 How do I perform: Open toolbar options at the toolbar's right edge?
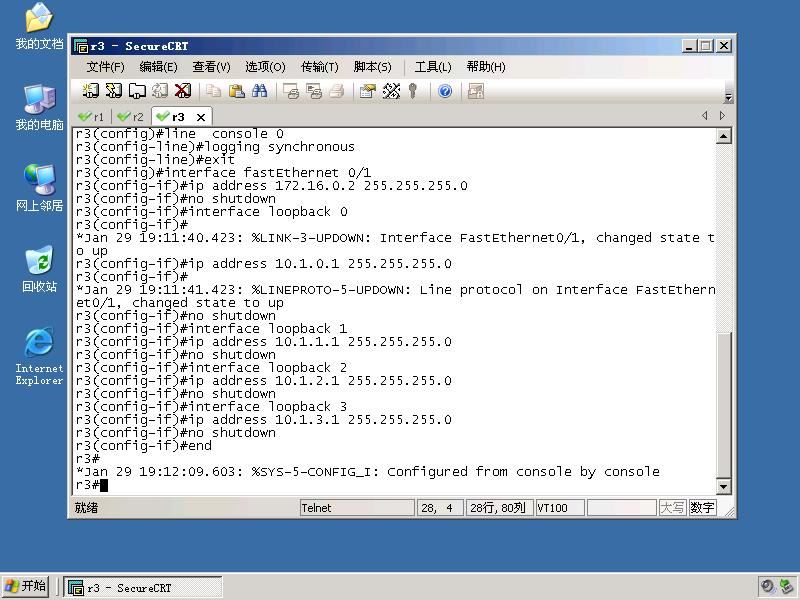pos(728,97)
